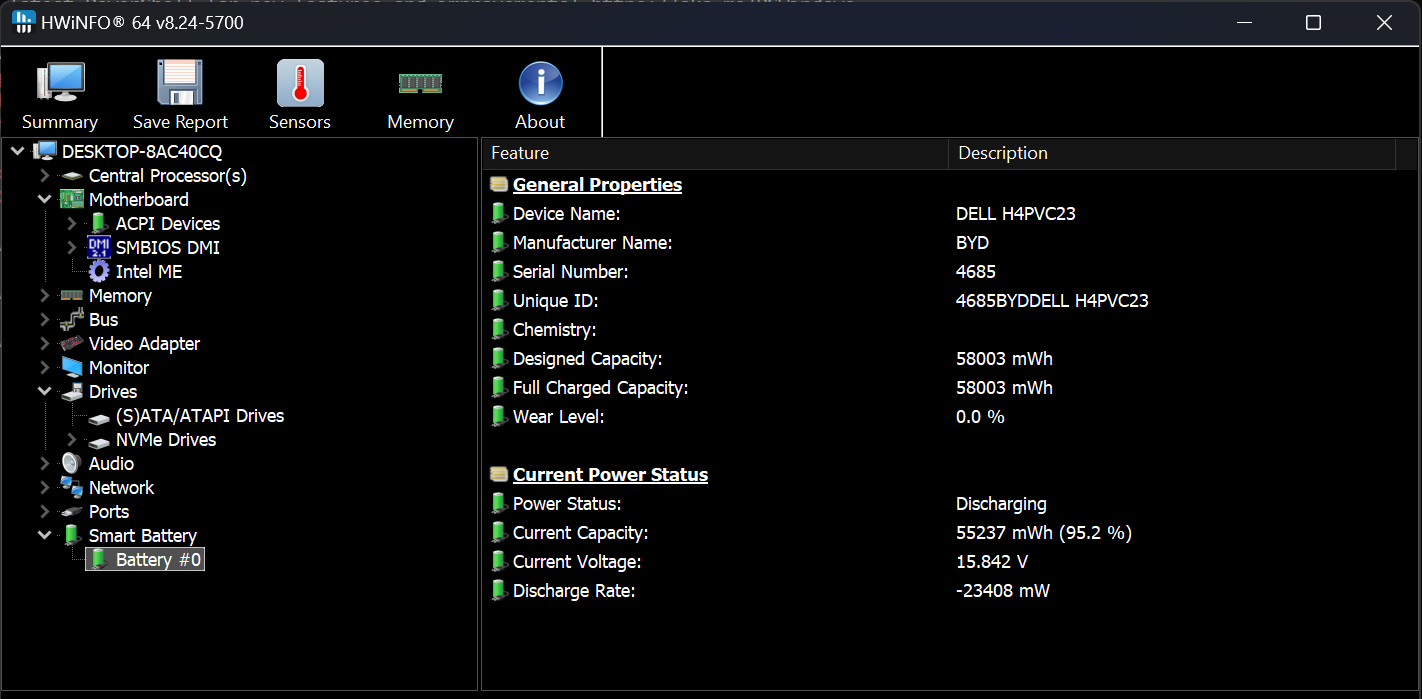
Task: Click the Memory module icon in the tree
Action: 72,296
